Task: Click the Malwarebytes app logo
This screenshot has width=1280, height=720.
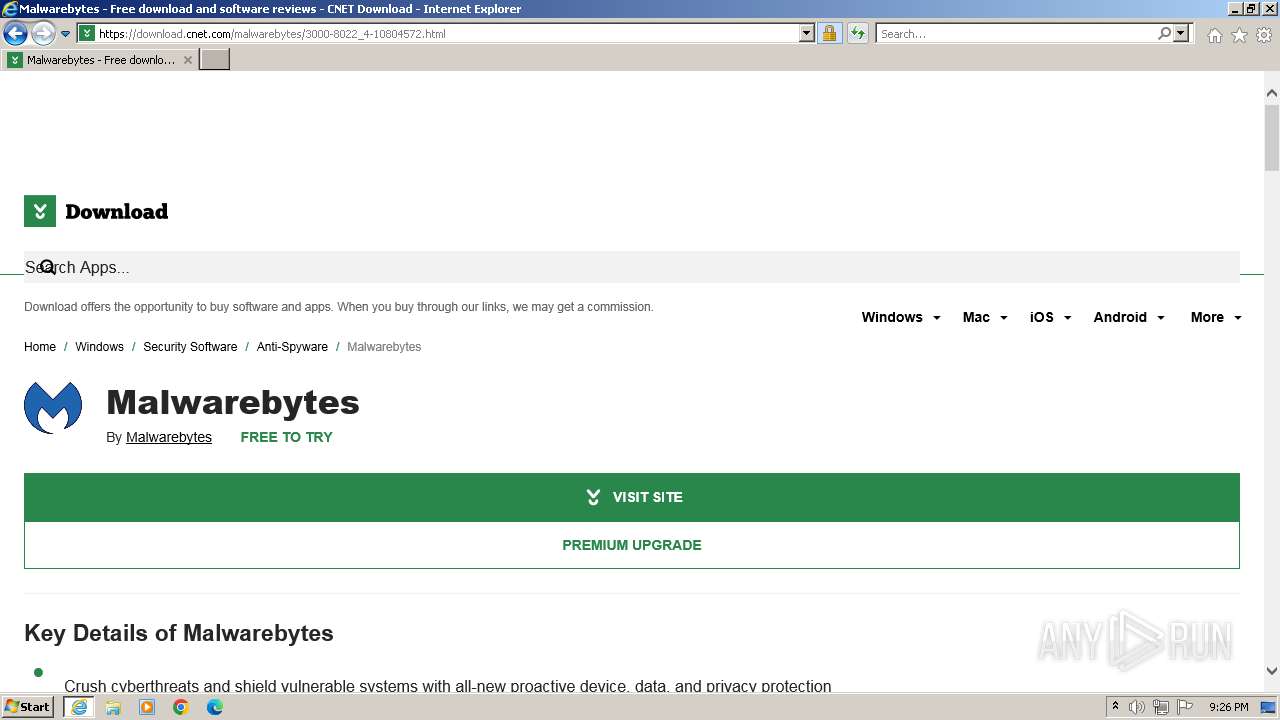Action: (x=53, y=407)
